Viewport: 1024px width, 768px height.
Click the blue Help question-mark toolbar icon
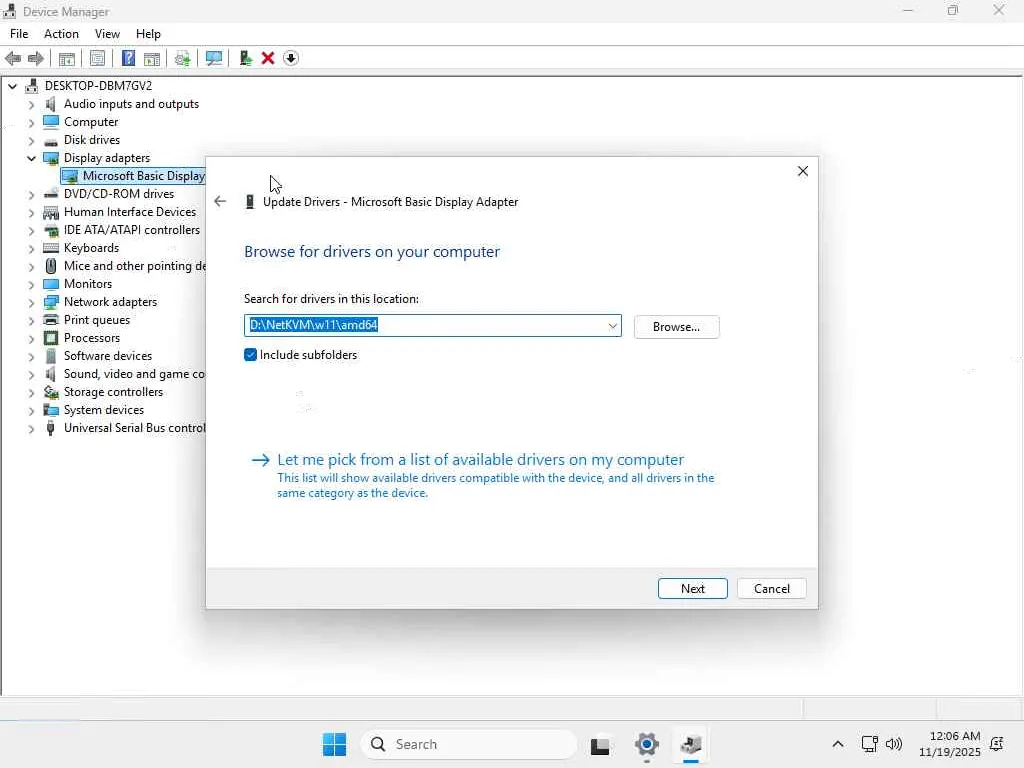click(x=129, y=58)
